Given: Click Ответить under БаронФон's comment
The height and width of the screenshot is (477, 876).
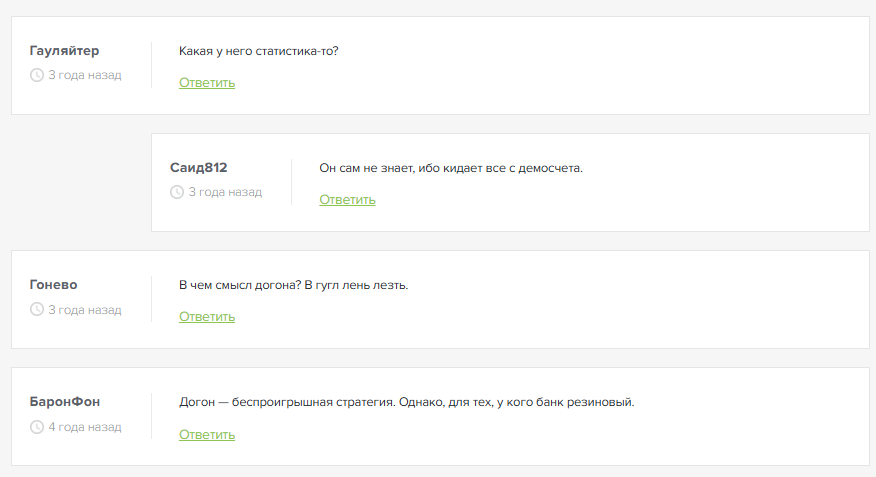Looking at the screenshot, I should click(x=207, y=435).
